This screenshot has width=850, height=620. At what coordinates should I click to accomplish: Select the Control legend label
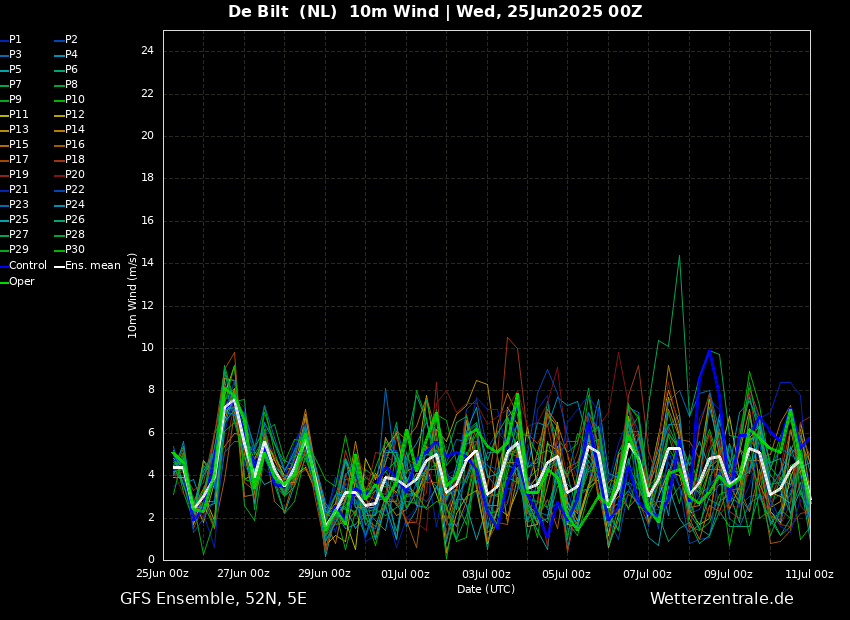pyautogui.click(x=24, y=266)
